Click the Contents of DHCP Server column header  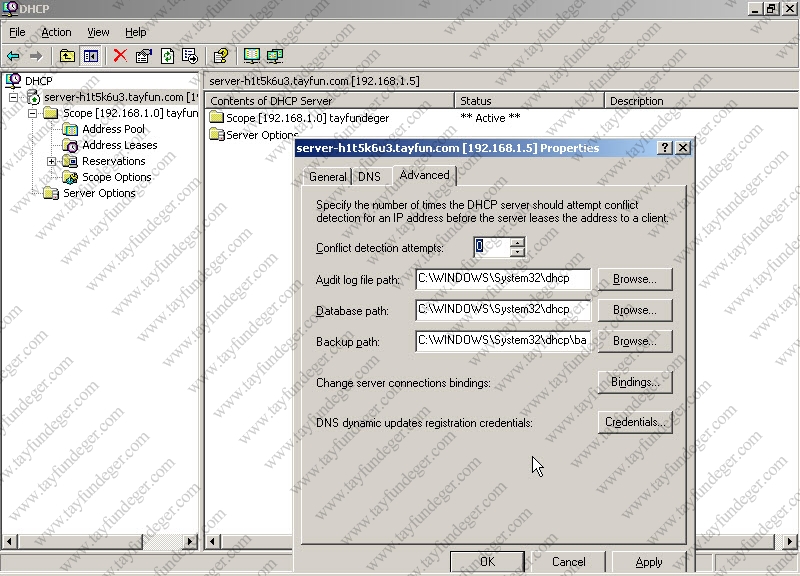click(329, 101)
